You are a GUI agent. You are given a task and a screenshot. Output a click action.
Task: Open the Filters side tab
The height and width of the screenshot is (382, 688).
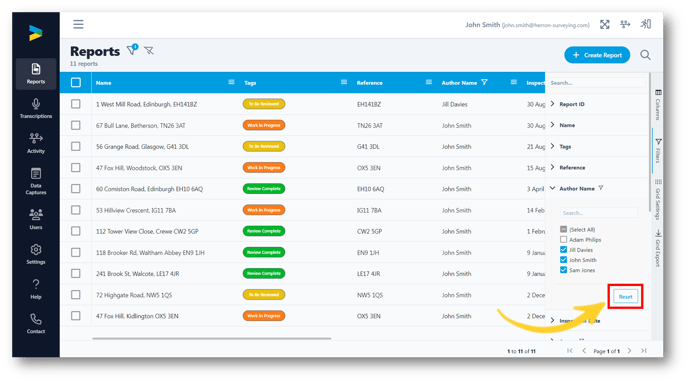[x=658, y=151]
